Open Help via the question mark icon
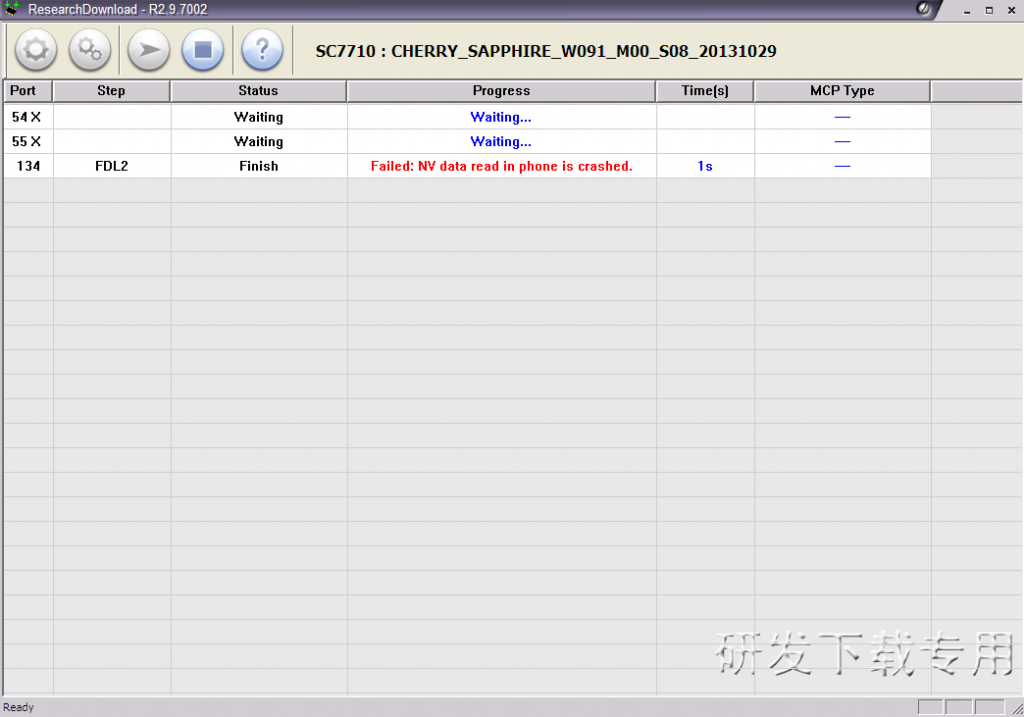The width and height of the screenshot is (1024, 717). 262,50
